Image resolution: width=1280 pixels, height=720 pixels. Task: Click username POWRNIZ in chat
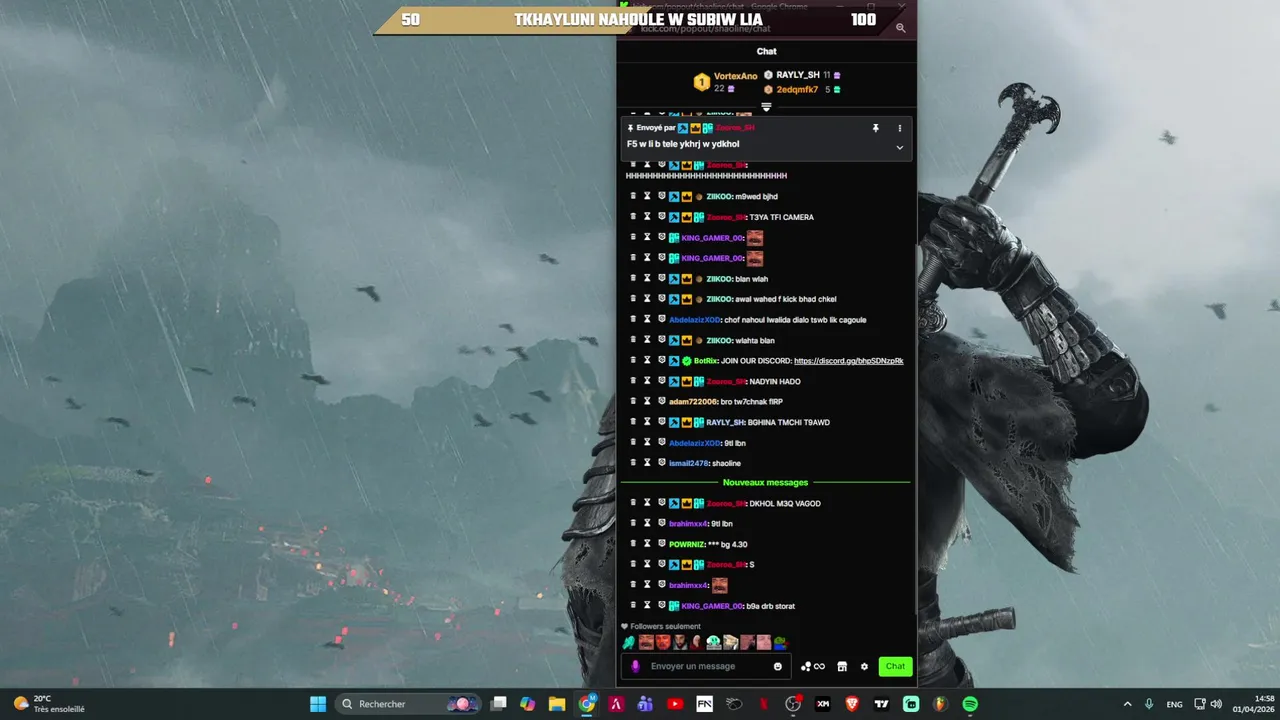[687, 544]
